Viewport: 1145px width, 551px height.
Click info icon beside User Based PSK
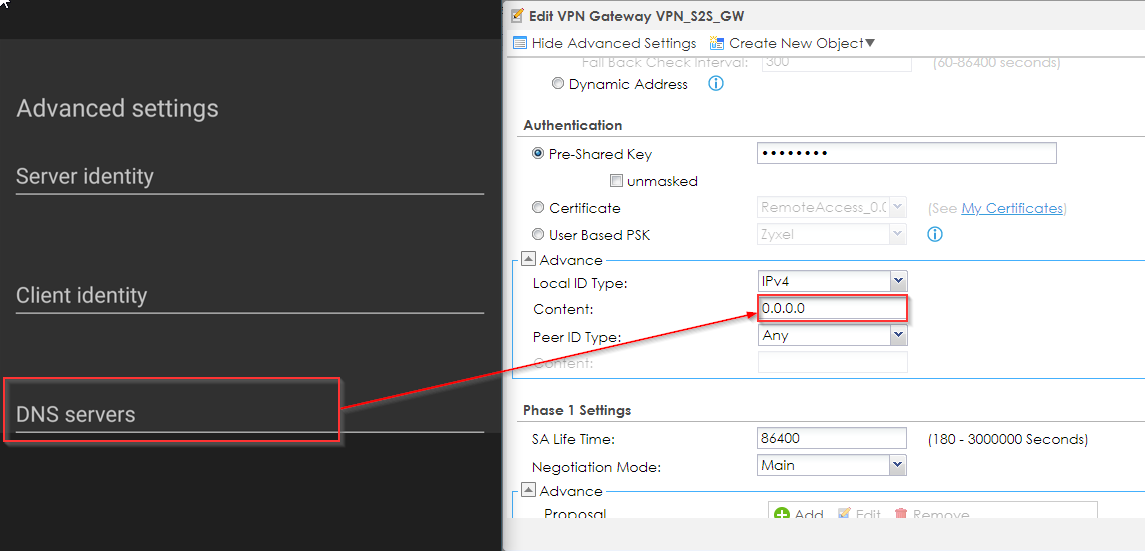pos(935,235)
